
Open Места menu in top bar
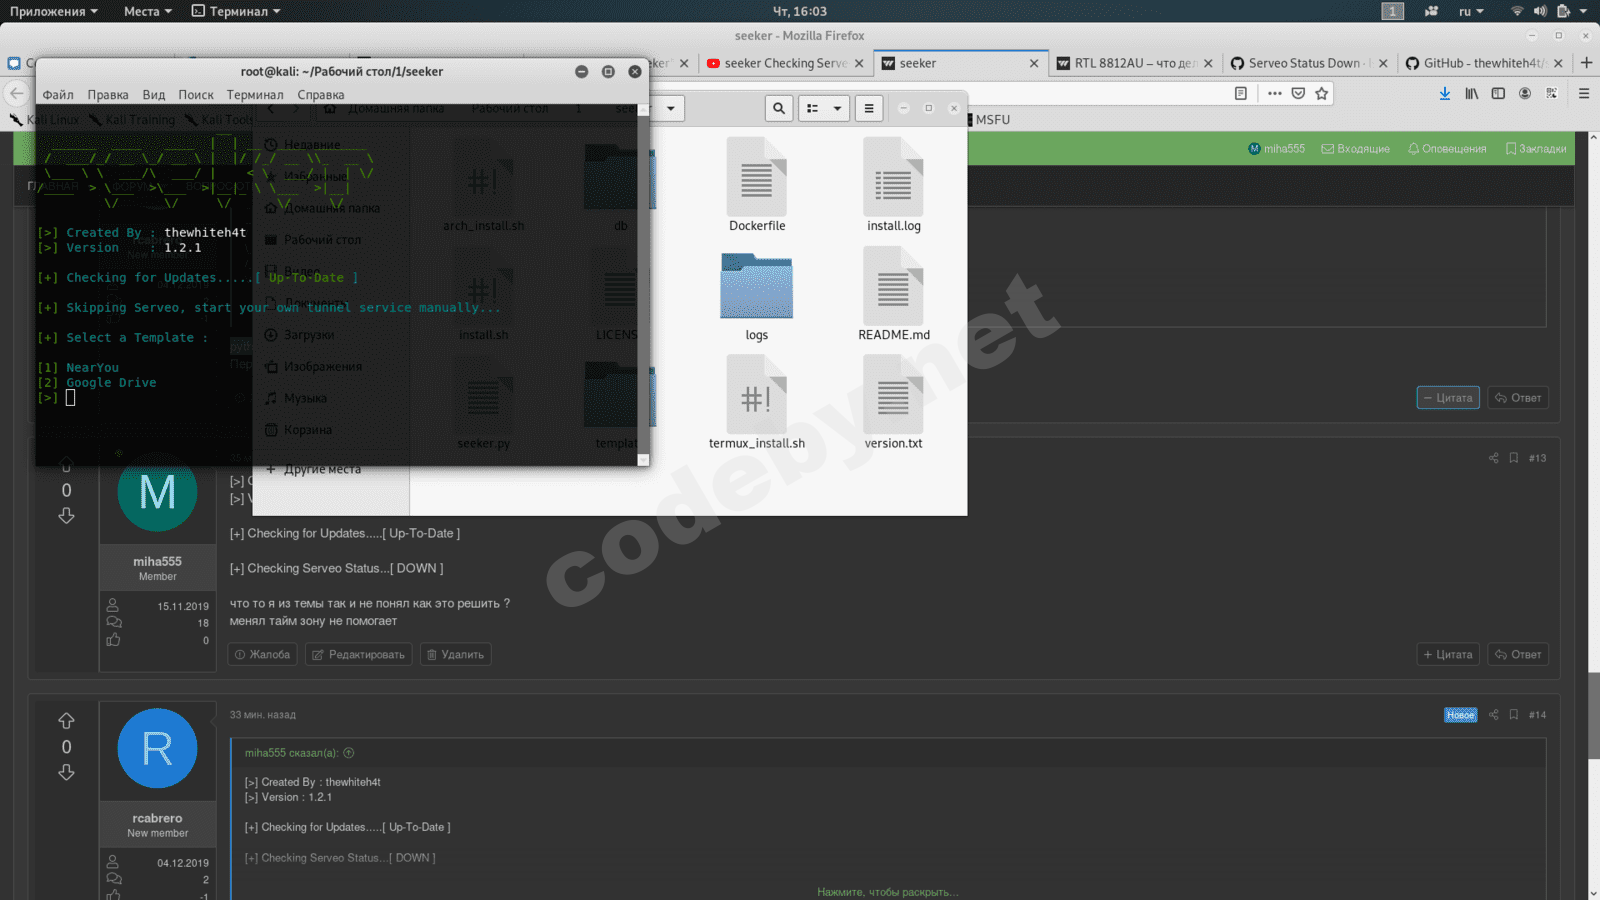pos(148,11)
